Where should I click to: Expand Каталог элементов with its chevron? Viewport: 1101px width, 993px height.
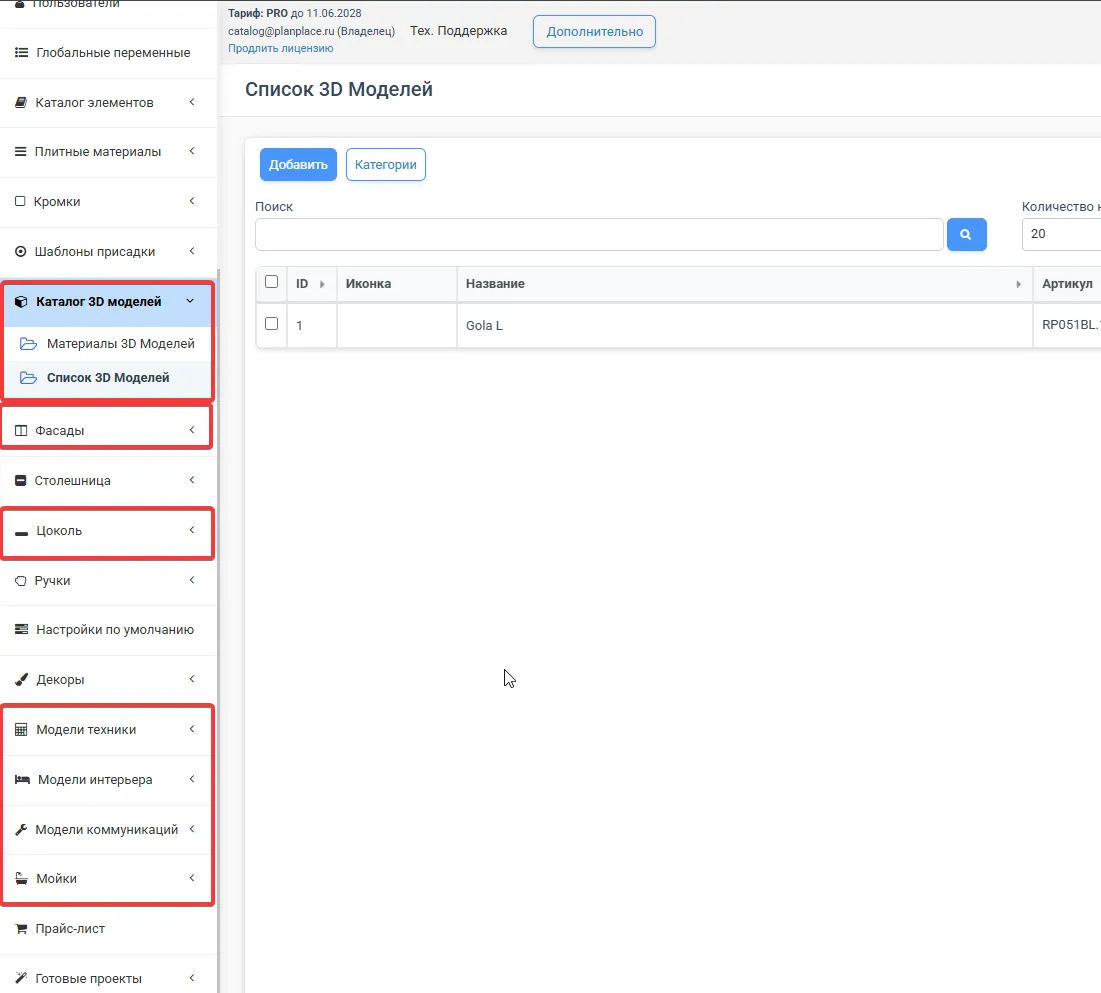(192, 103)
